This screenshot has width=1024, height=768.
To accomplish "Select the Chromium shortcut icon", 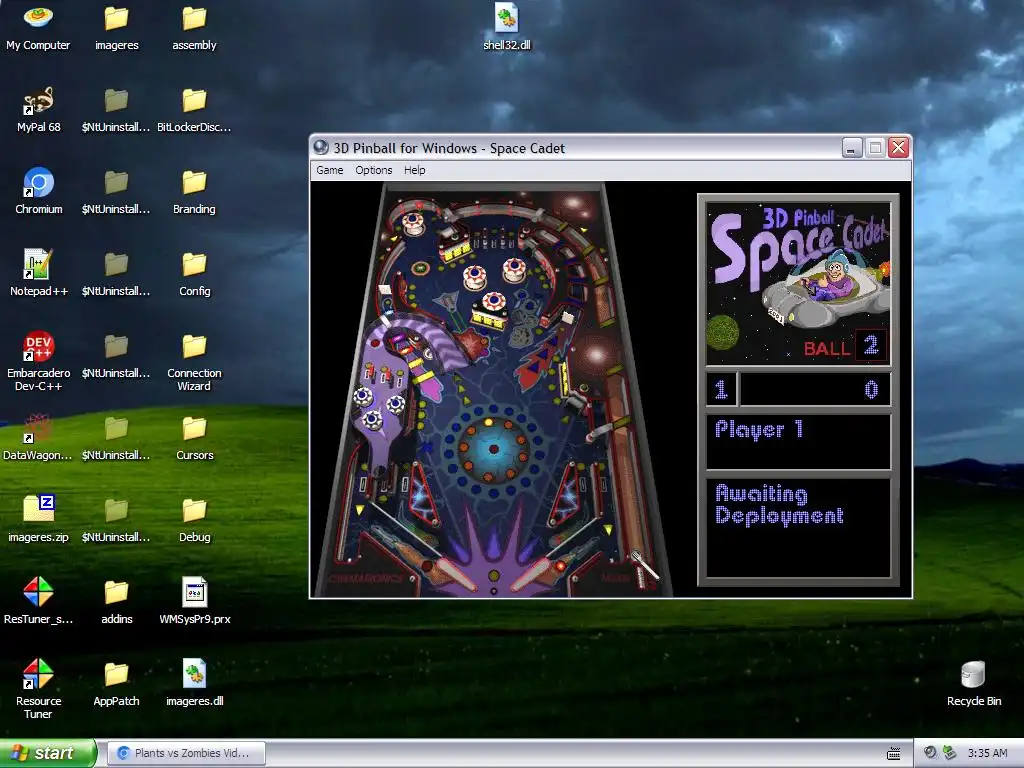I will point(39,192).
